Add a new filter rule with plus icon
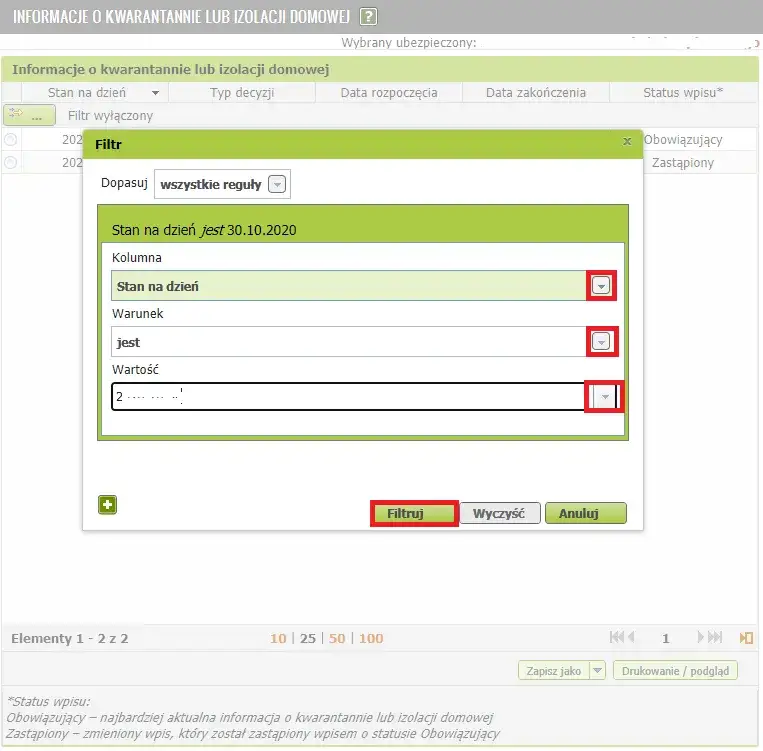Viewport: 763px width, 751px height. 107,505
